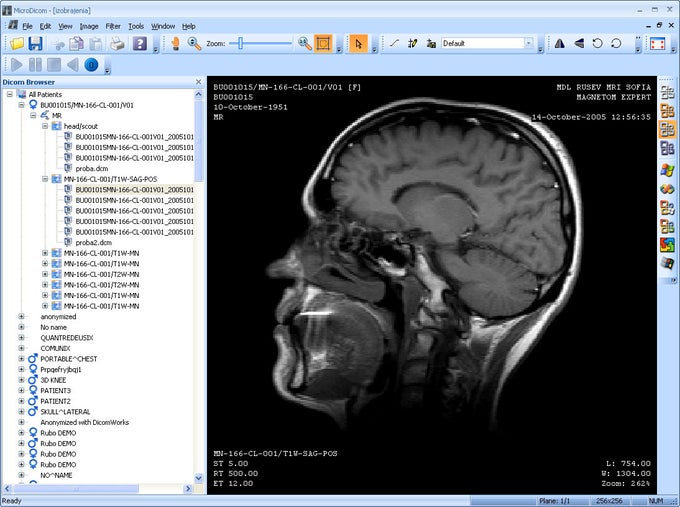Open the Filter menu
This screenshot has width=680, height=507.
(113, 25)
